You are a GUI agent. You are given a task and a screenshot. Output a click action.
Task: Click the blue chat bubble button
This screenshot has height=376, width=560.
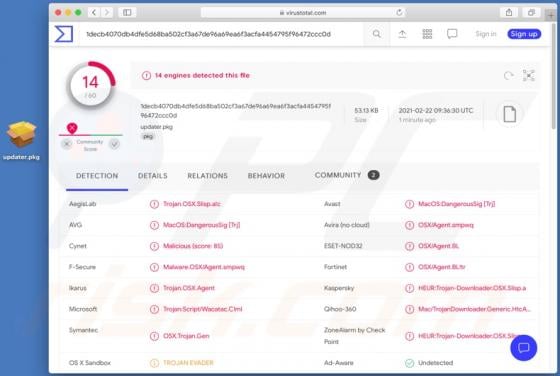[x=524, y=347]
